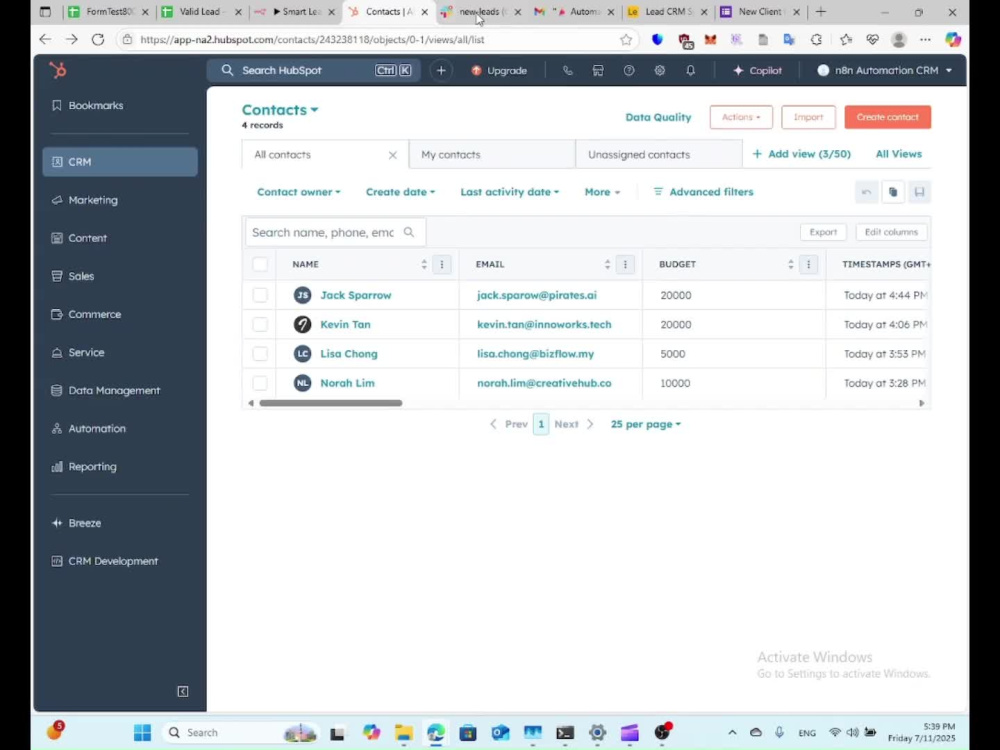Screen dimensions: 1000x750
Task: Open the More filters dropdown
Action: click(602, 192)
